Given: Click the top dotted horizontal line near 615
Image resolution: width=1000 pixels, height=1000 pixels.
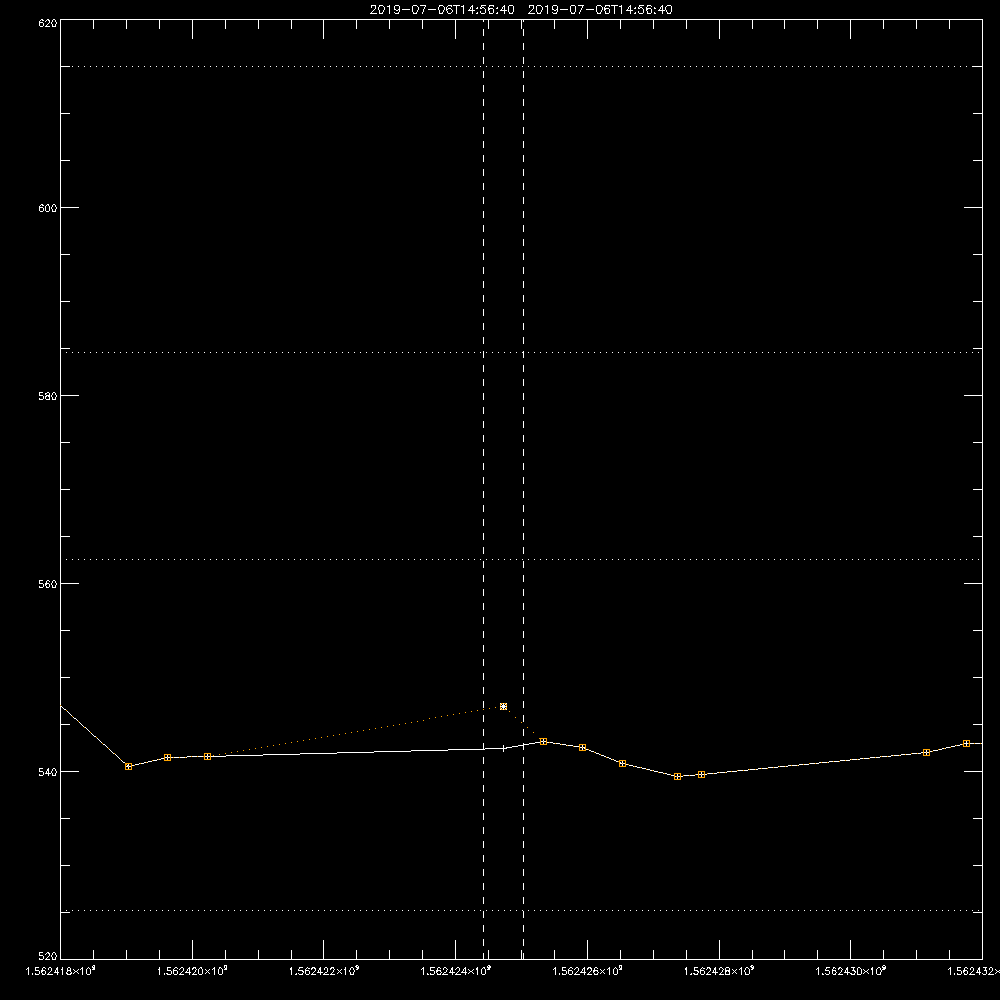Looking at the screenshot, I should click(x=521, y=66).
